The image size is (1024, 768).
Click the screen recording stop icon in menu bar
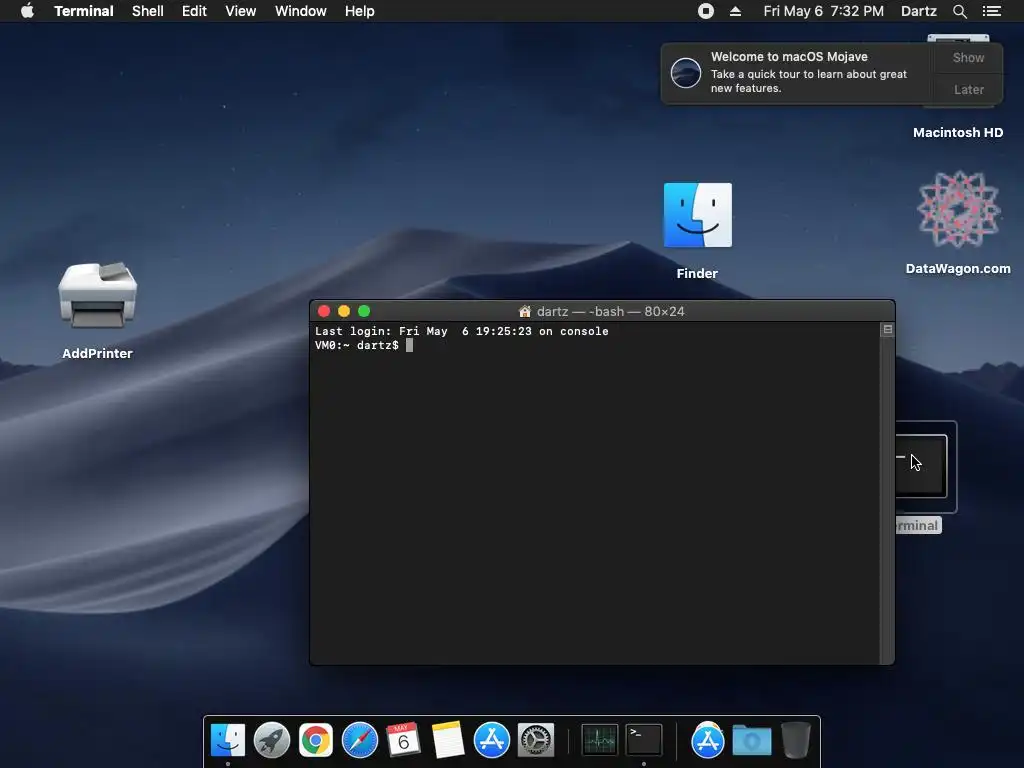point(705,11)
